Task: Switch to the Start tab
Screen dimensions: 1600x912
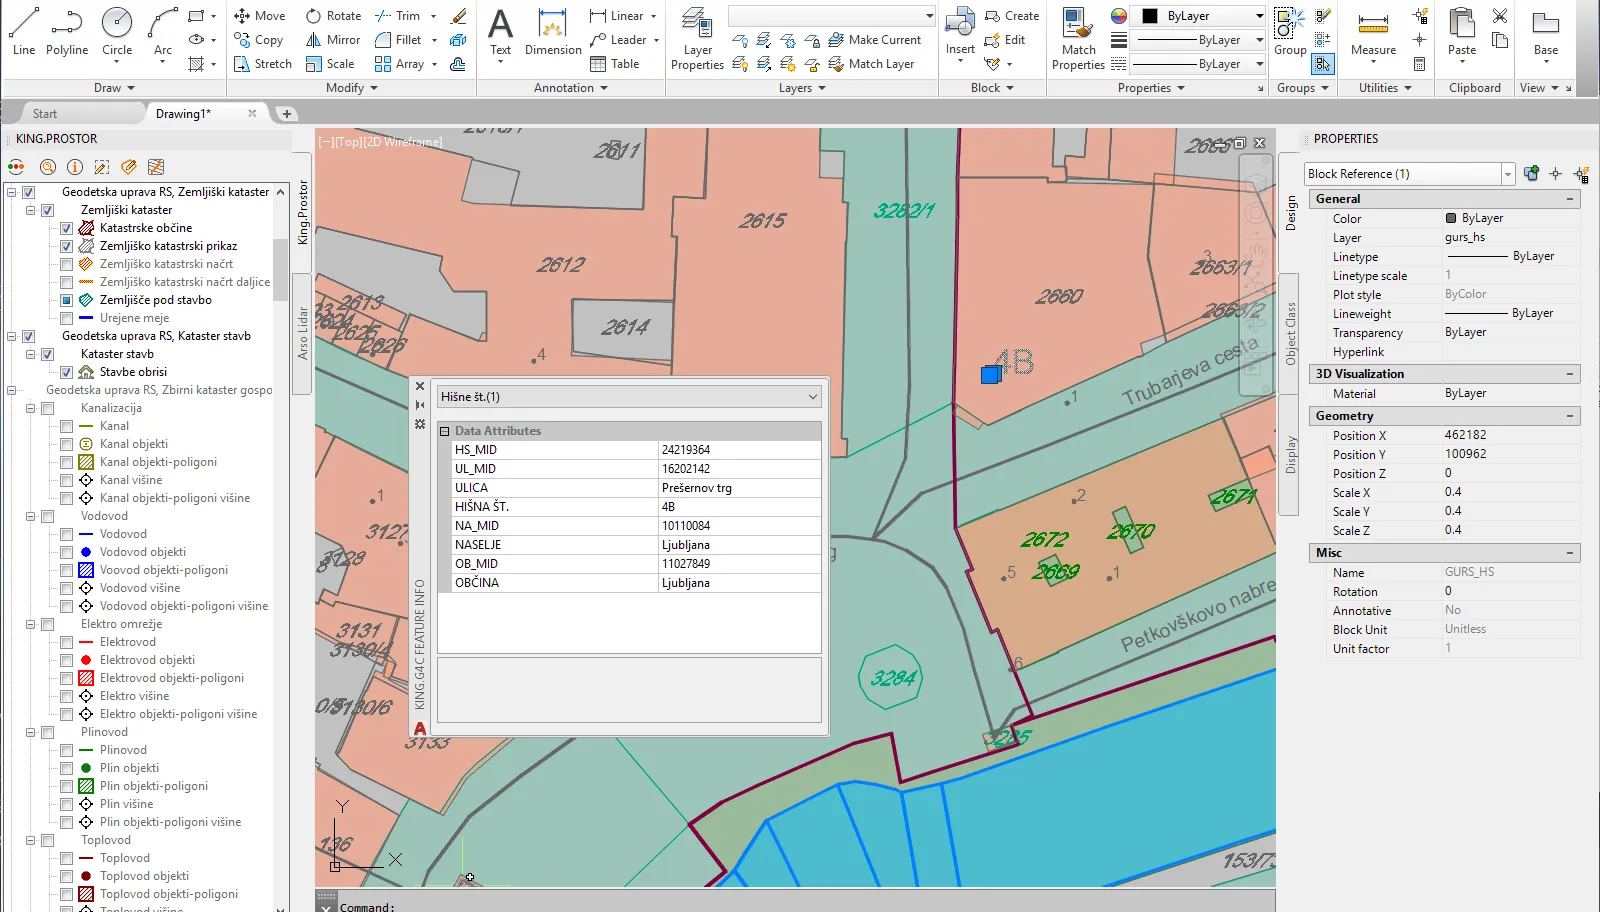Action: (x=45, y=114)
